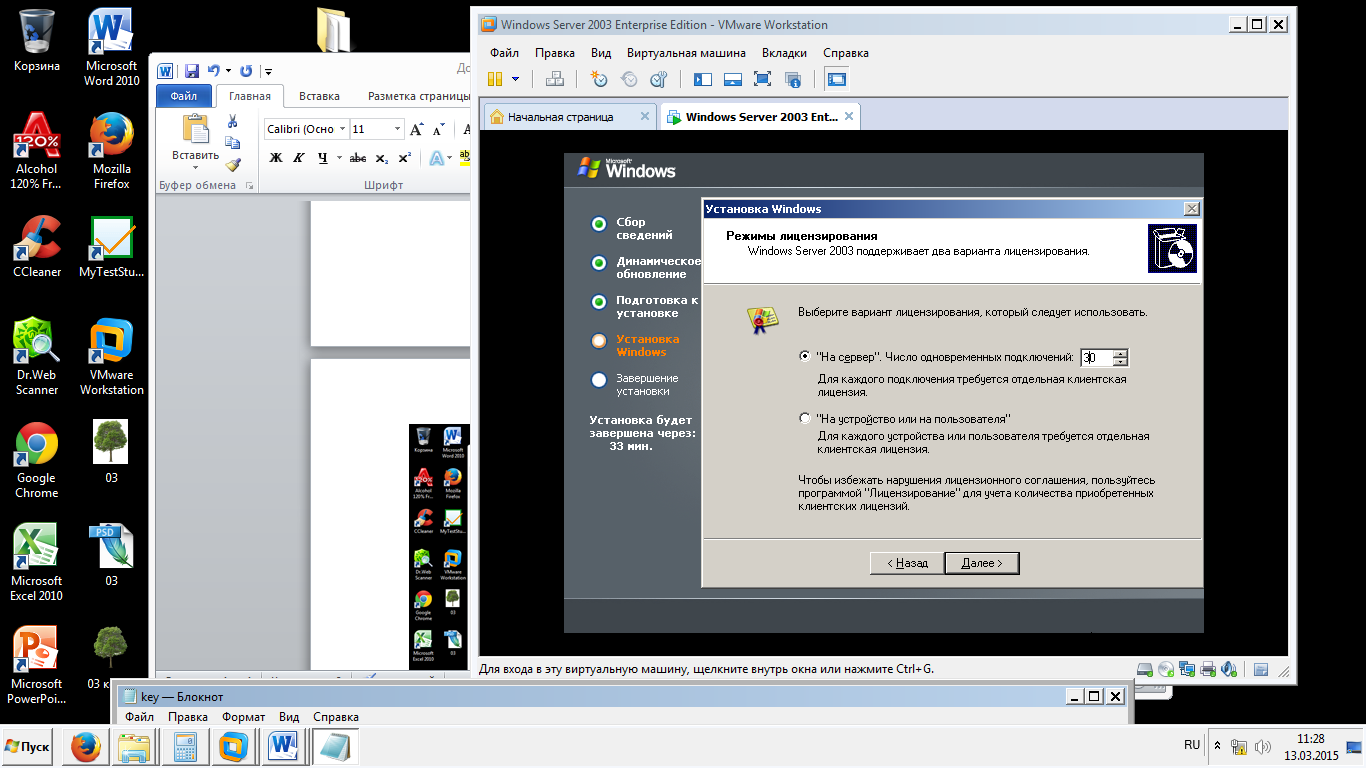Toggle superscript formatting in Word
Image resolution: width=1366 pixels, height=768 pixels.
tap(405, 158)
